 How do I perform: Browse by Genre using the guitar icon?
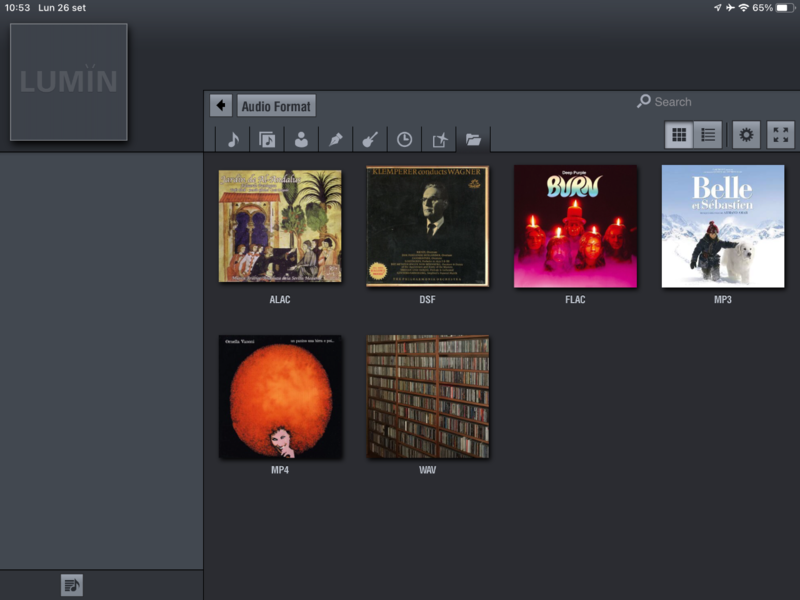point(370,139)
